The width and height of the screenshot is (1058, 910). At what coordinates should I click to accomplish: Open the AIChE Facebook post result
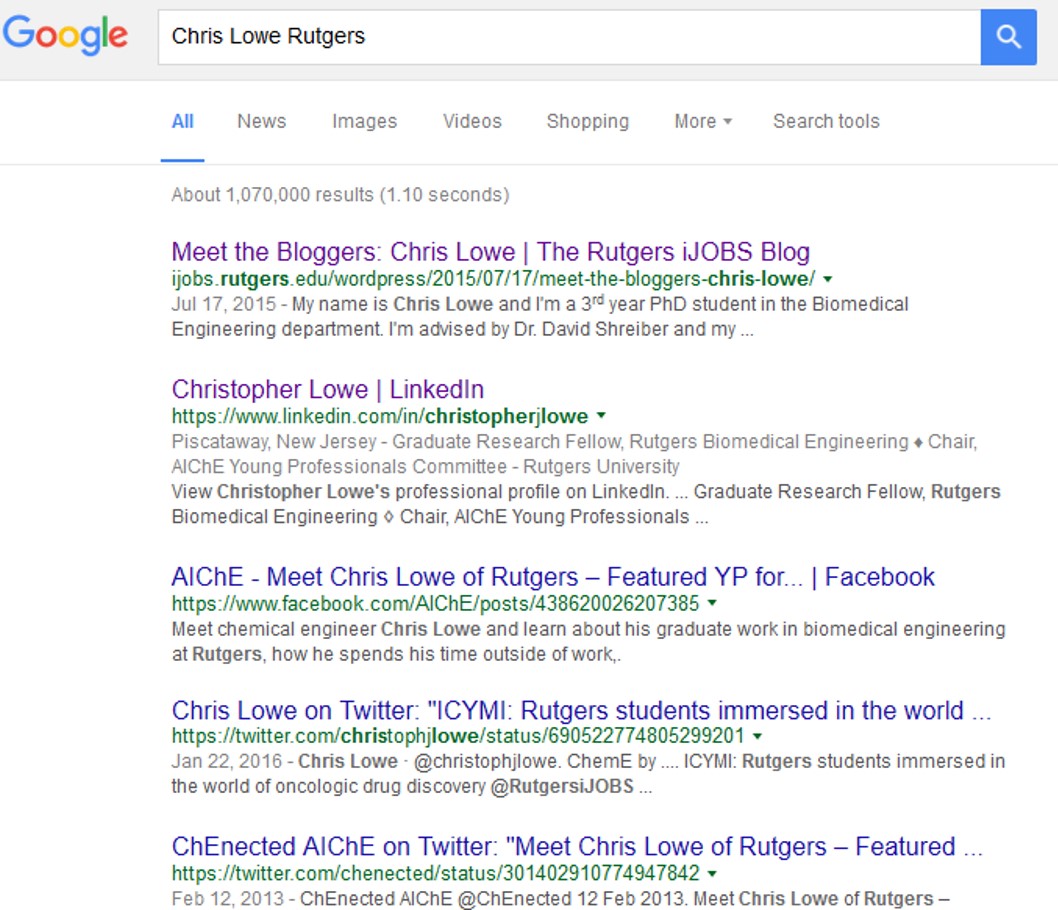pos(552,577)
